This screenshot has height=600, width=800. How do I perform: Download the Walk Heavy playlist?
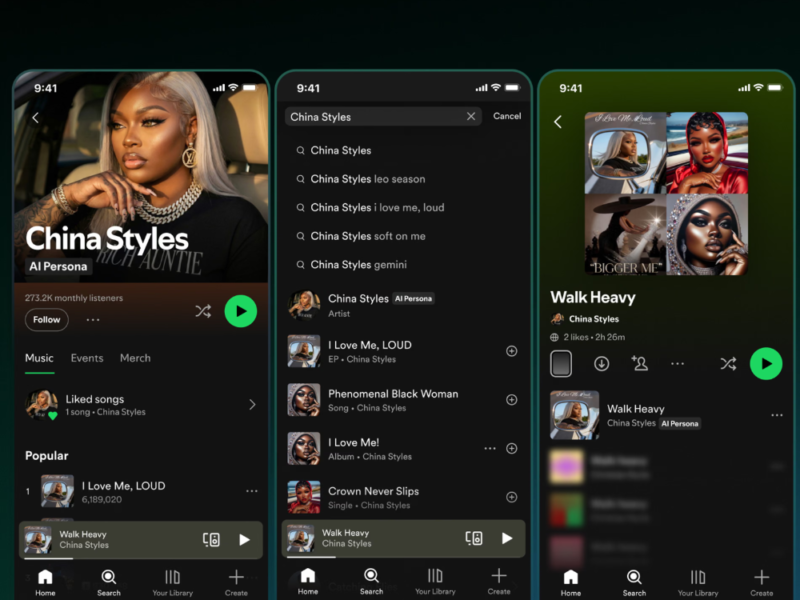(x=602, y=364)
